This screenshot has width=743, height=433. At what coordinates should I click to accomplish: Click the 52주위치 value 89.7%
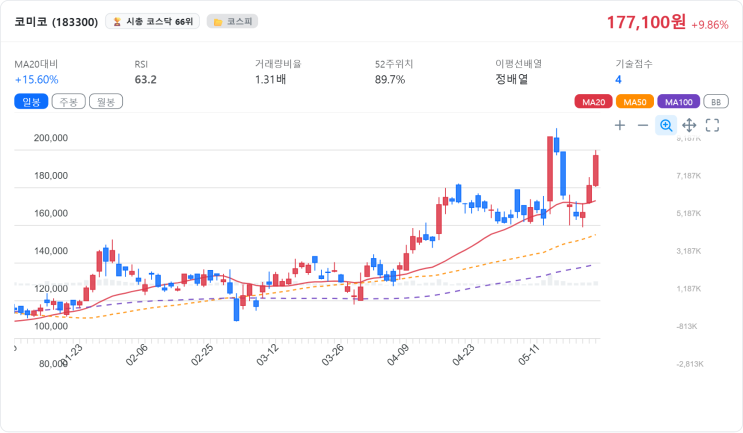tap(390, 80)
